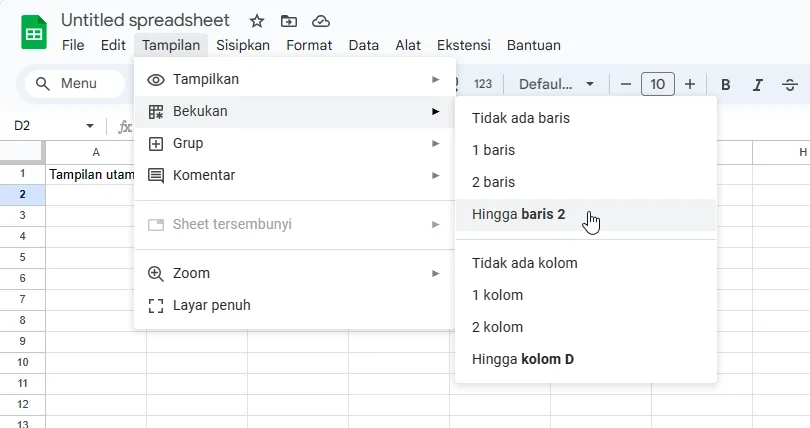Select Layar penuh from menu
Screen dimensions: 810x428
coord(212,305)
